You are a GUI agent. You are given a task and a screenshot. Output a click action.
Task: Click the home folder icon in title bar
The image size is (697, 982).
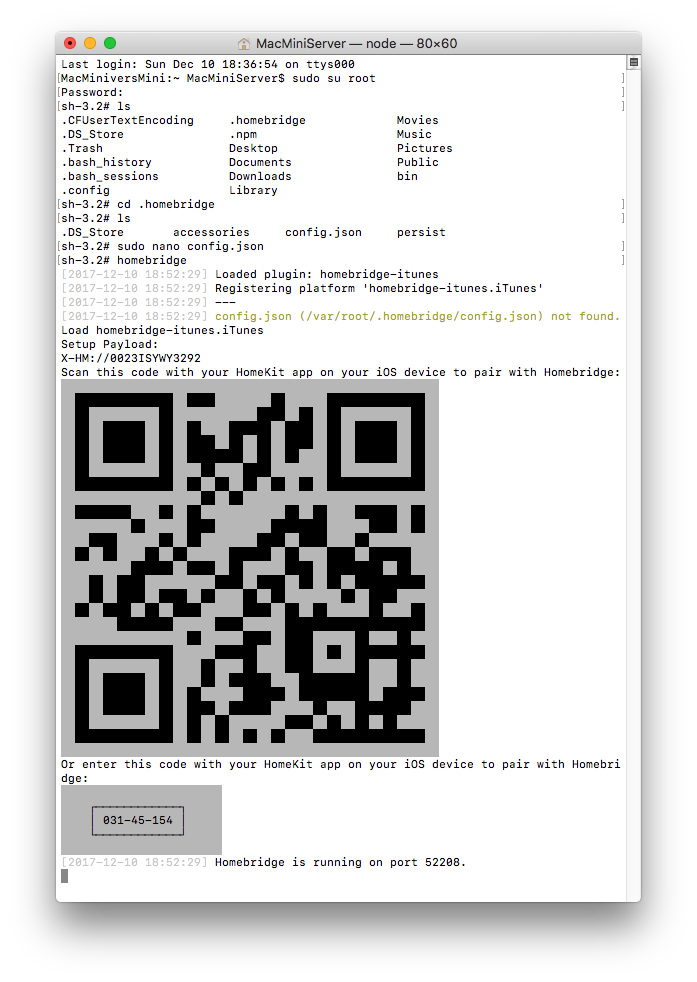pos(244,44)
